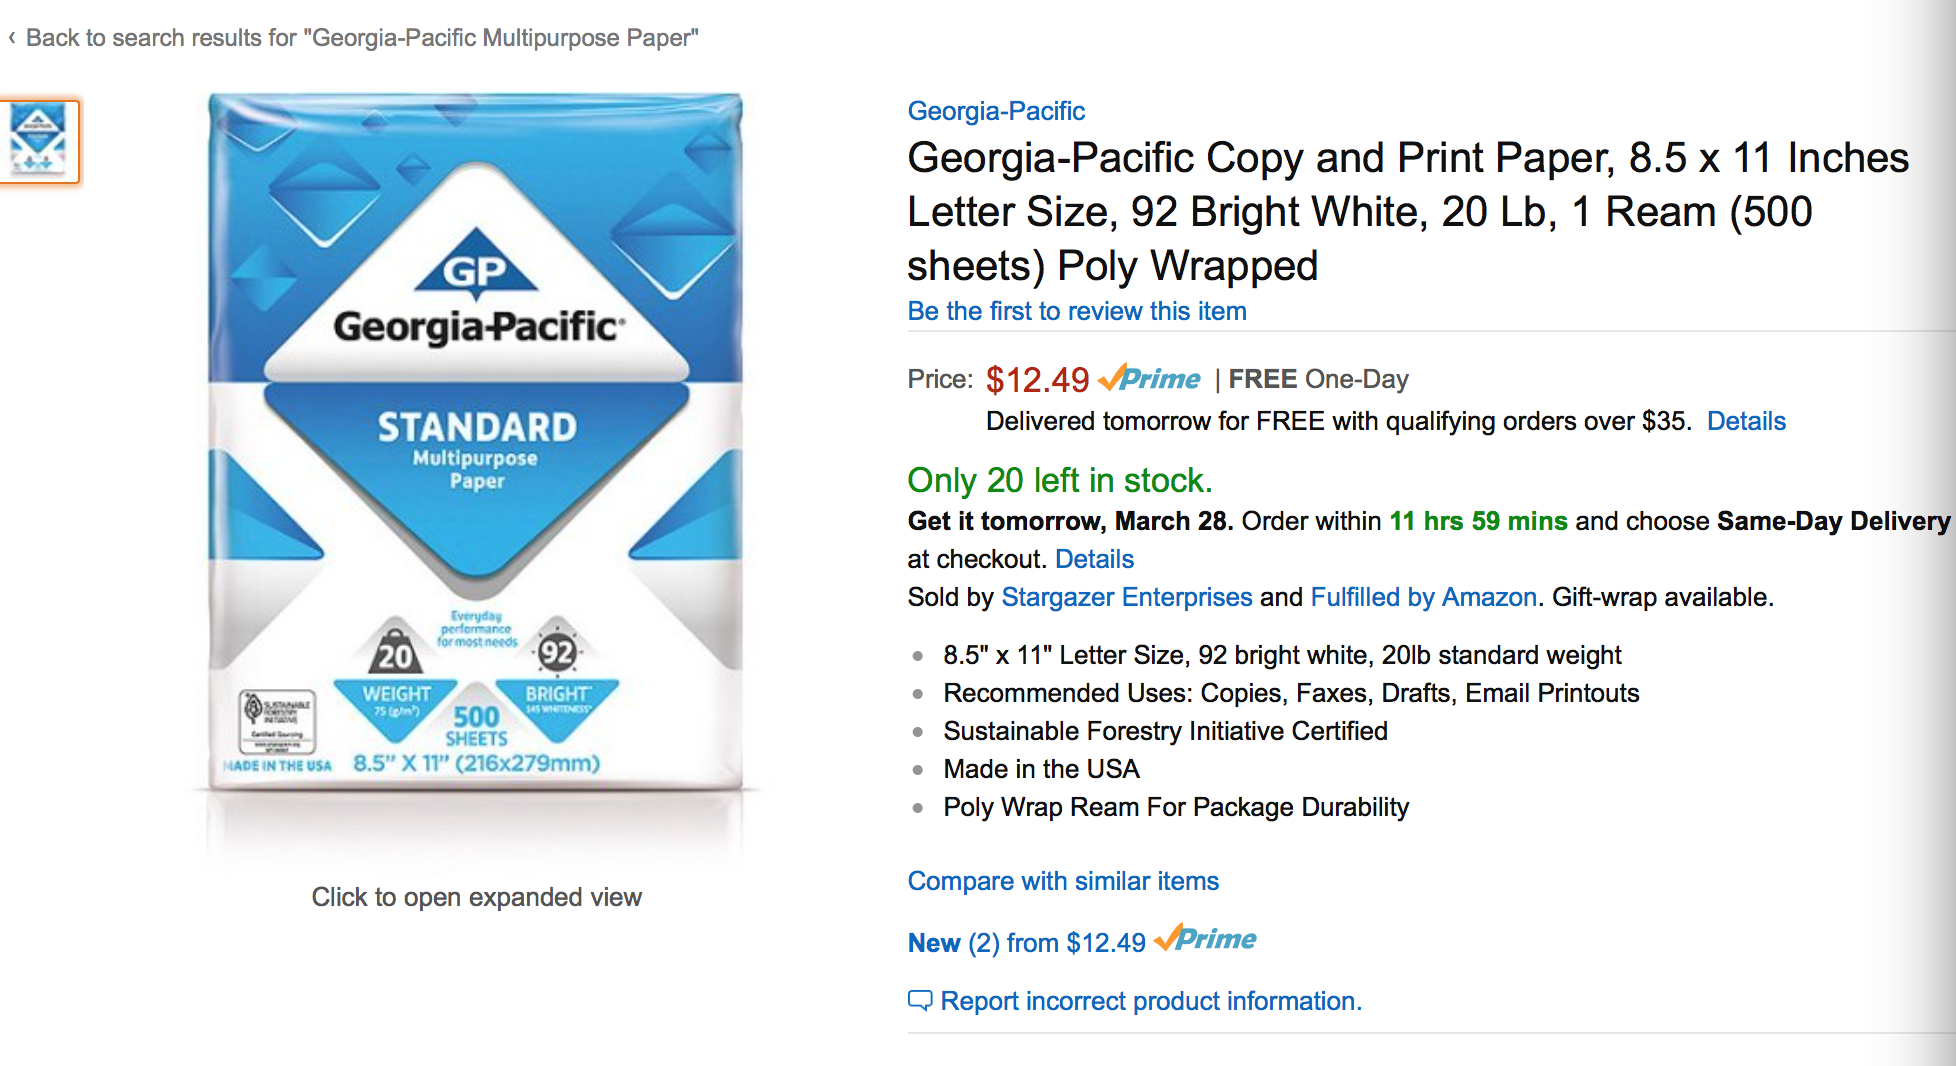Go back to Georgia-Pacific search results

coord(362,38)
